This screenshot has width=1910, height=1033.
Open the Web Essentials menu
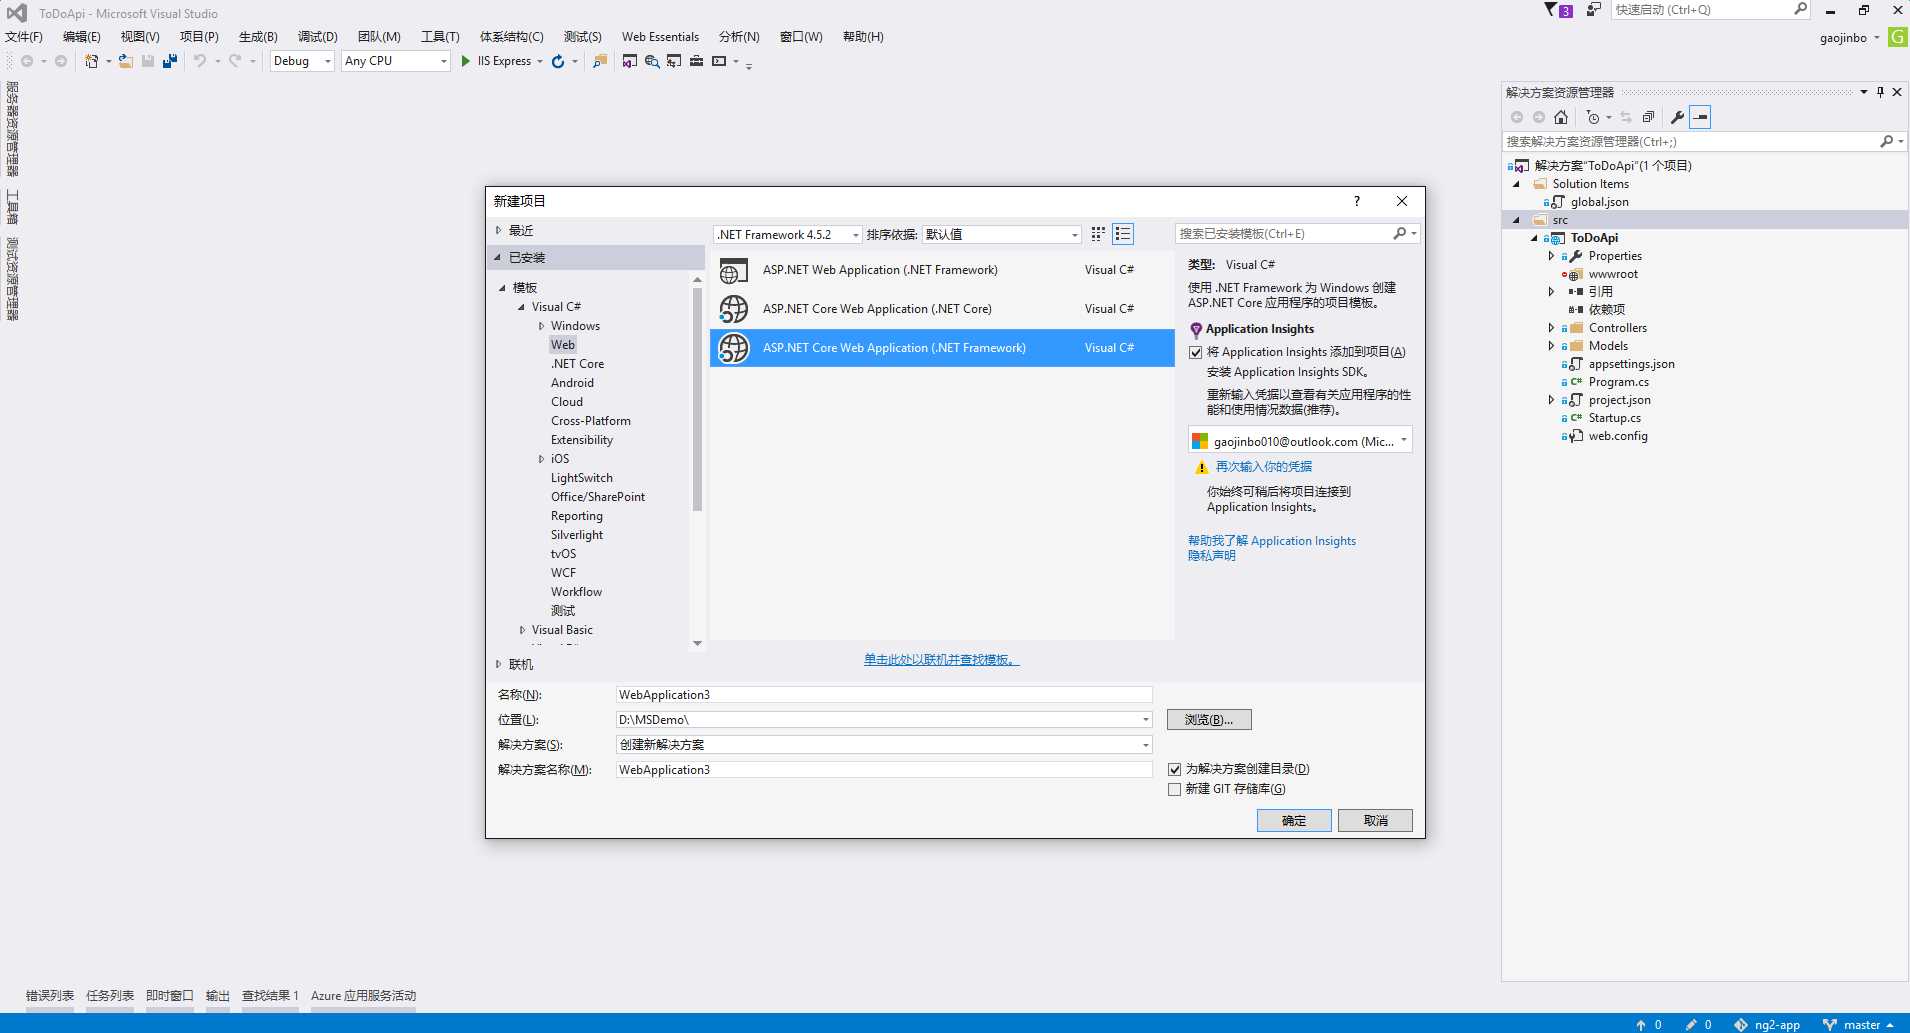click(x=660, y=37)
